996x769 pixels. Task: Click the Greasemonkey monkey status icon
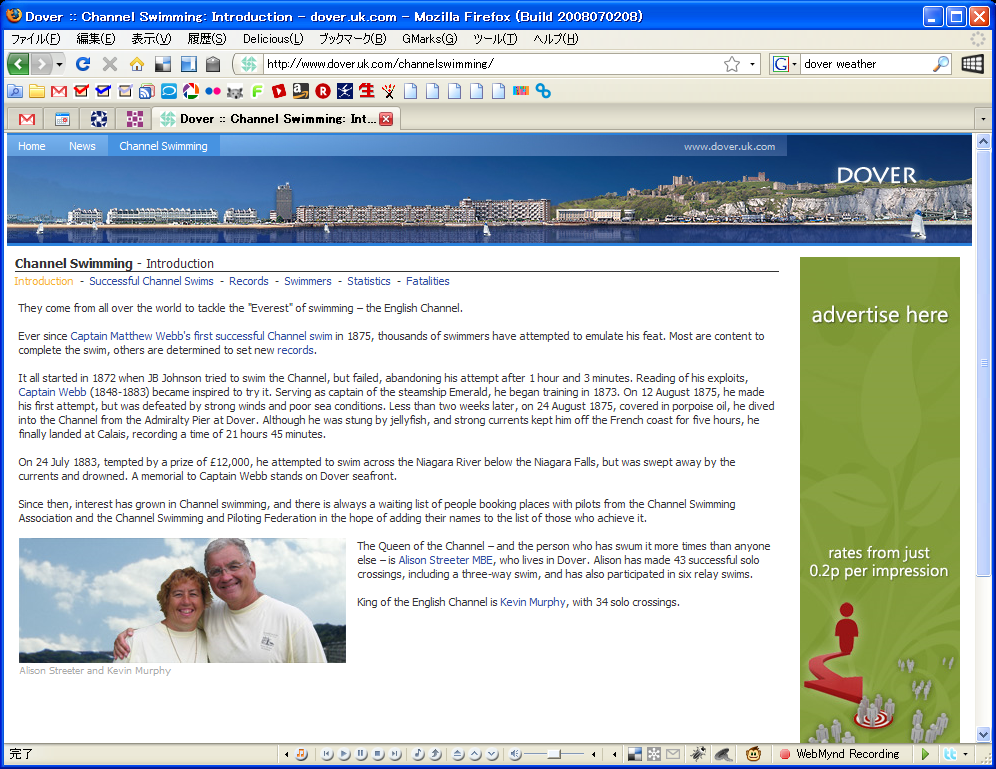pyautogui.click(x=753, y=754)
